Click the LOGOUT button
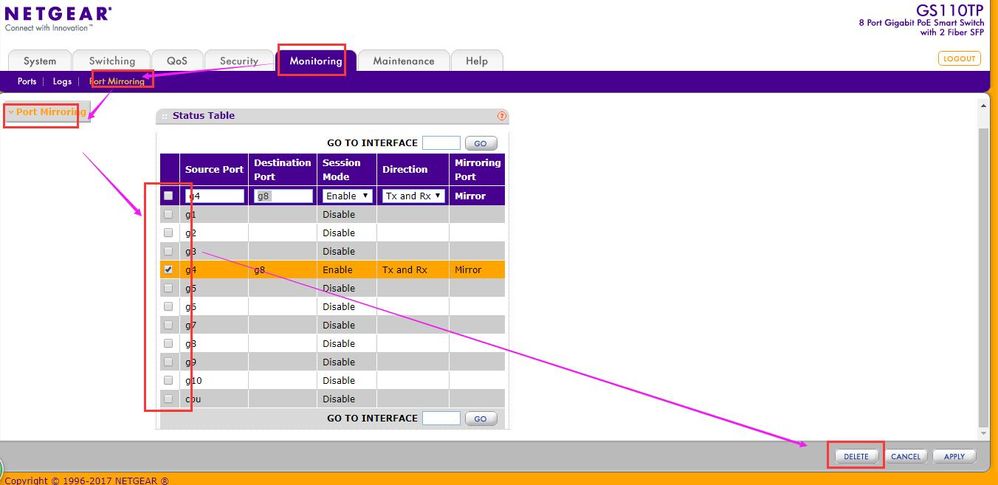This screenshot has width=998, height=485. (959, 59)
